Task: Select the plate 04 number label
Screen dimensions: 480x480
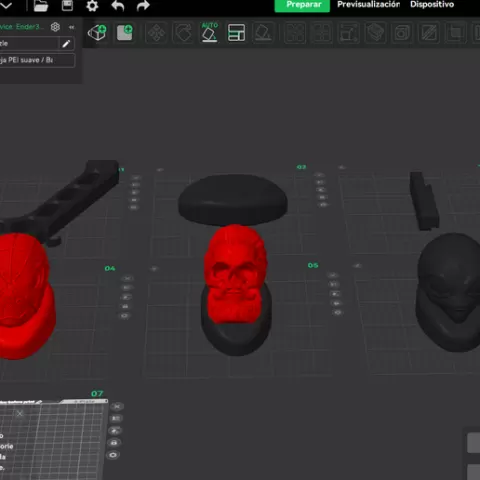Action: tap(110, 268)
